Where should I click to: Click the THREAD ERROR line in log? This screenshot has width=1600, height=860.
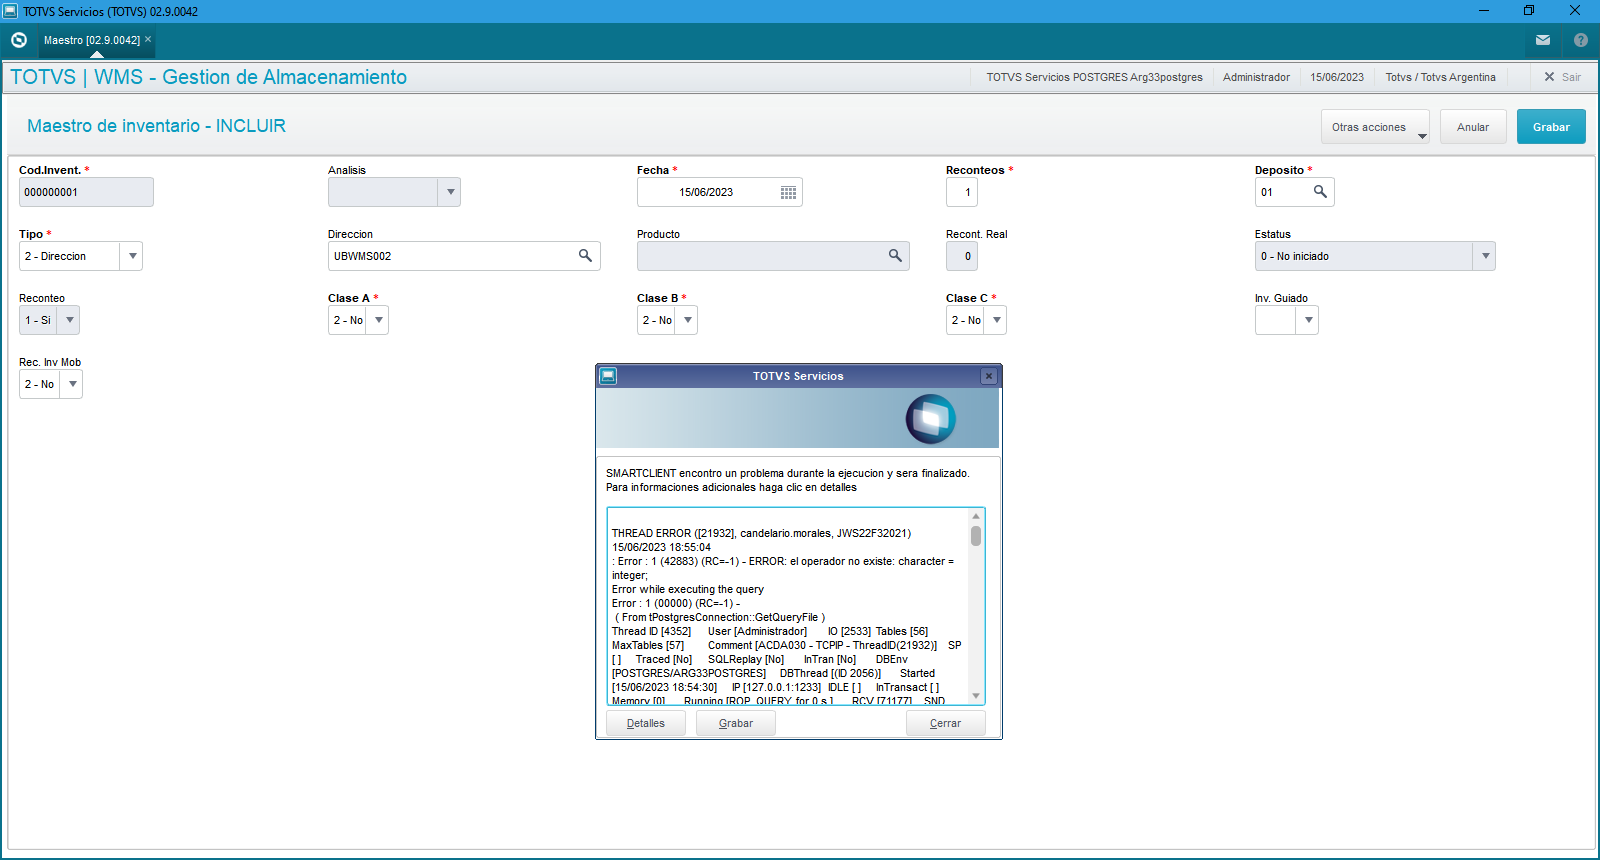pos(761,533)
